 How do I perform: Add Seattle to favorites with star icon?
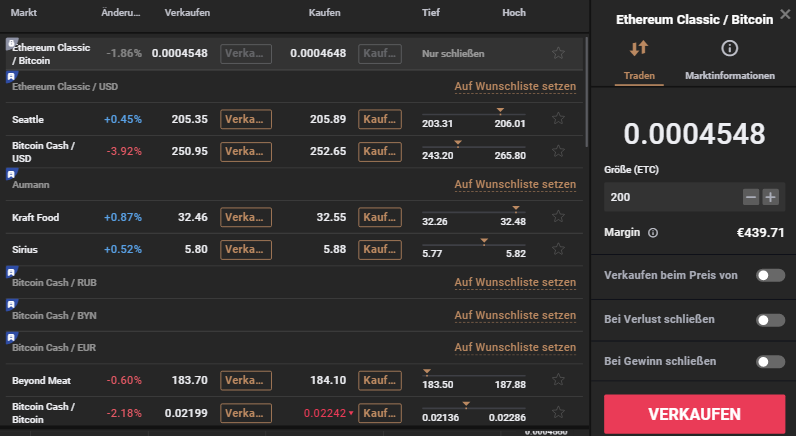coord(558,120)
